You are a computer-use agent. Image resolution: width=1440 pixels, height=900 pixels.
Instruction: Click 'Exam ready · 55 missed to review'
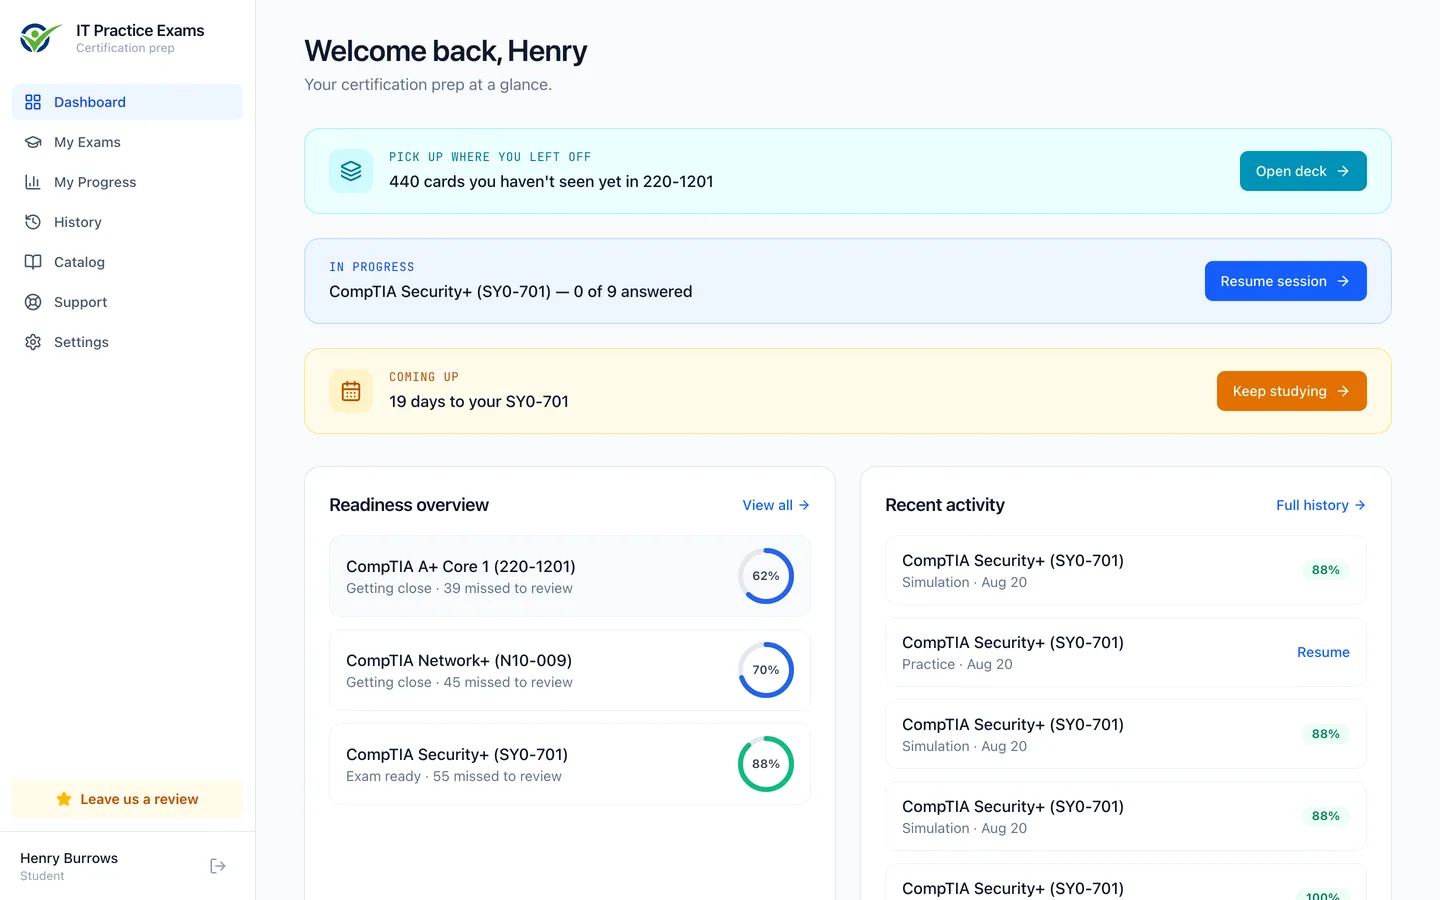454,776
